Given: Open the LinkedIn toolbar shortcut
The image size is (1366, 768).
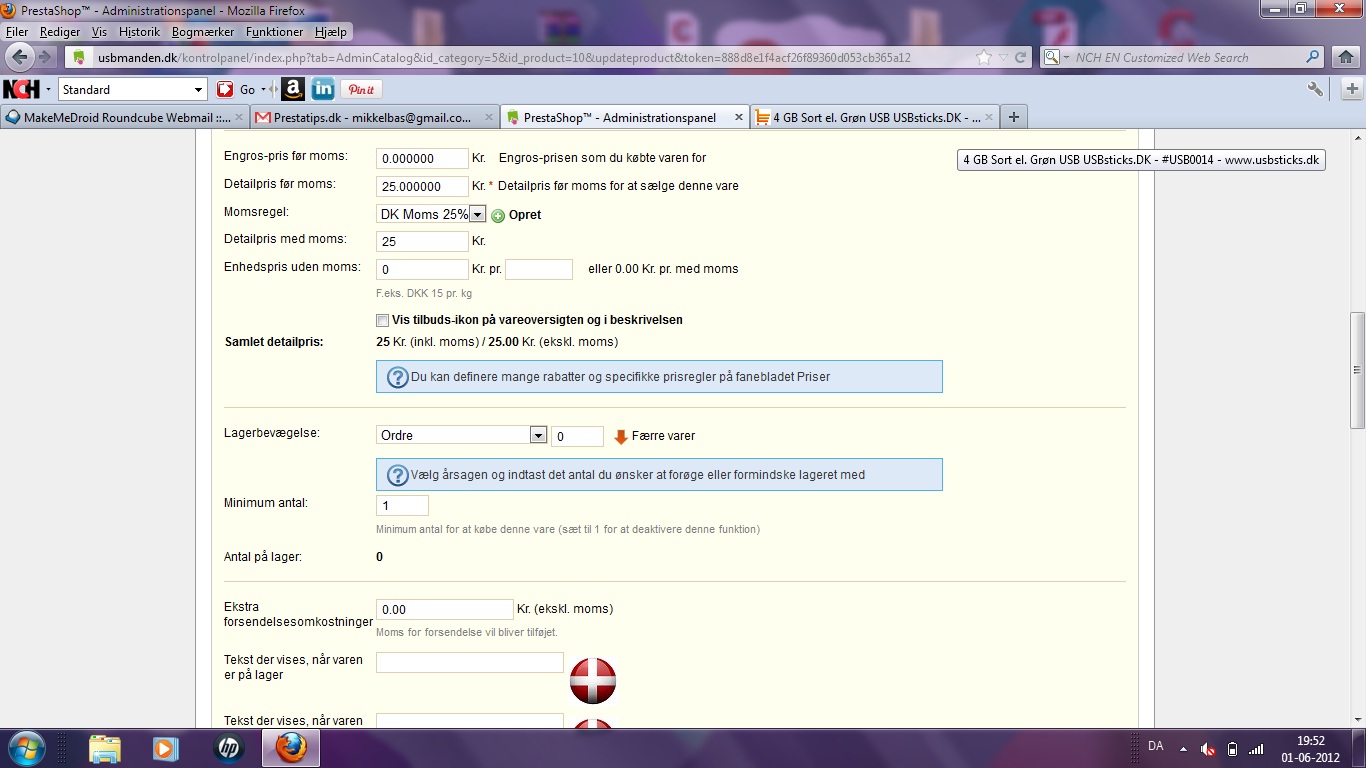Looking at the screenshot, I should 323,89.
